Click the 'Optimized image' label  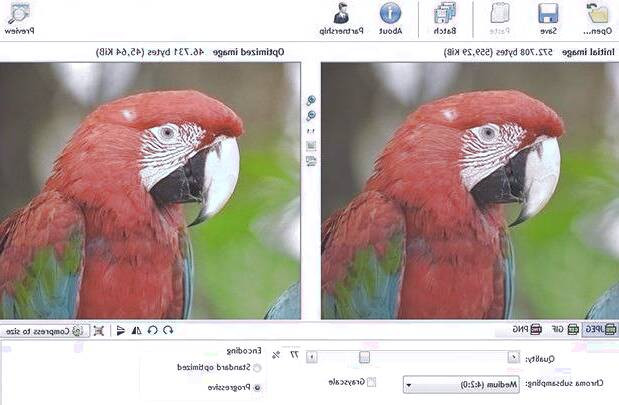(x=248, y=52)
